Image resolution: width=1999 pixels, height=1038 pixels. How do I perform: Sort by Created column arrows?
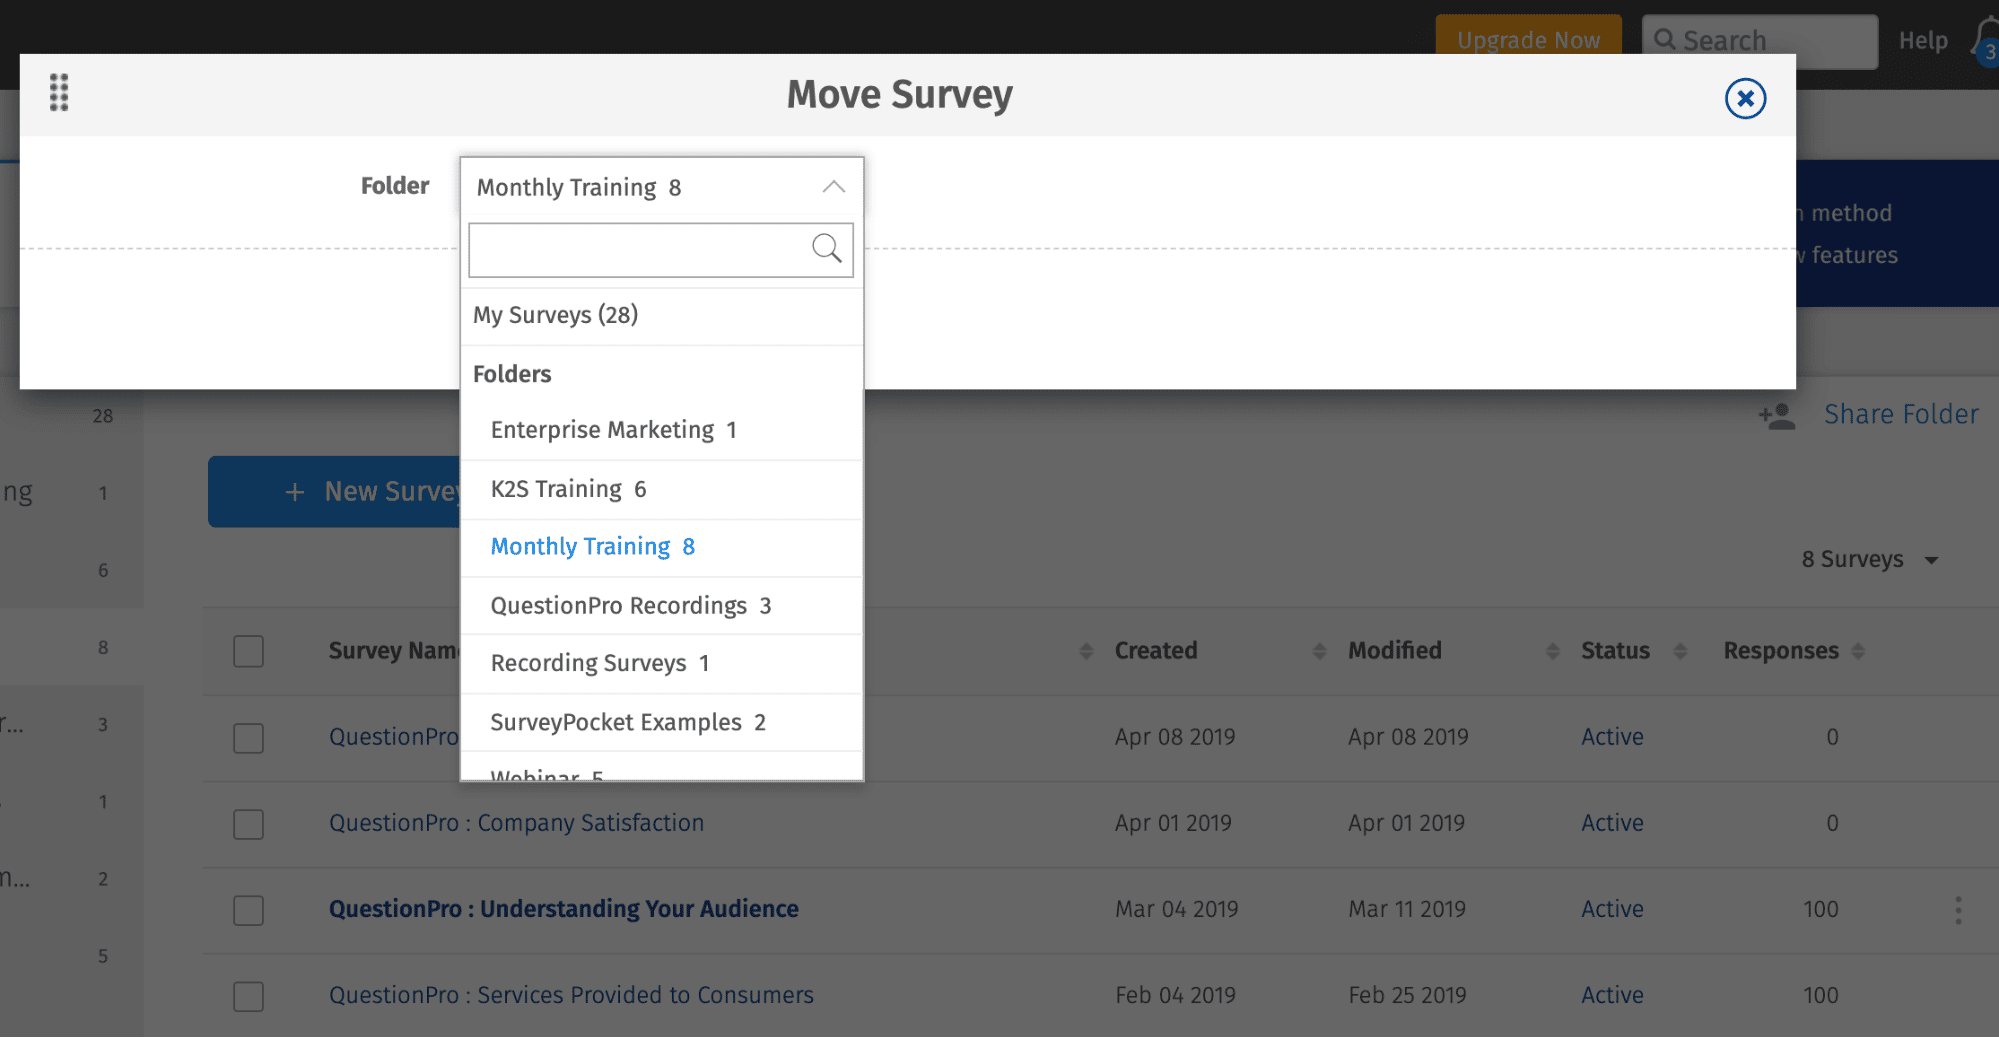tap(1319, 652)
